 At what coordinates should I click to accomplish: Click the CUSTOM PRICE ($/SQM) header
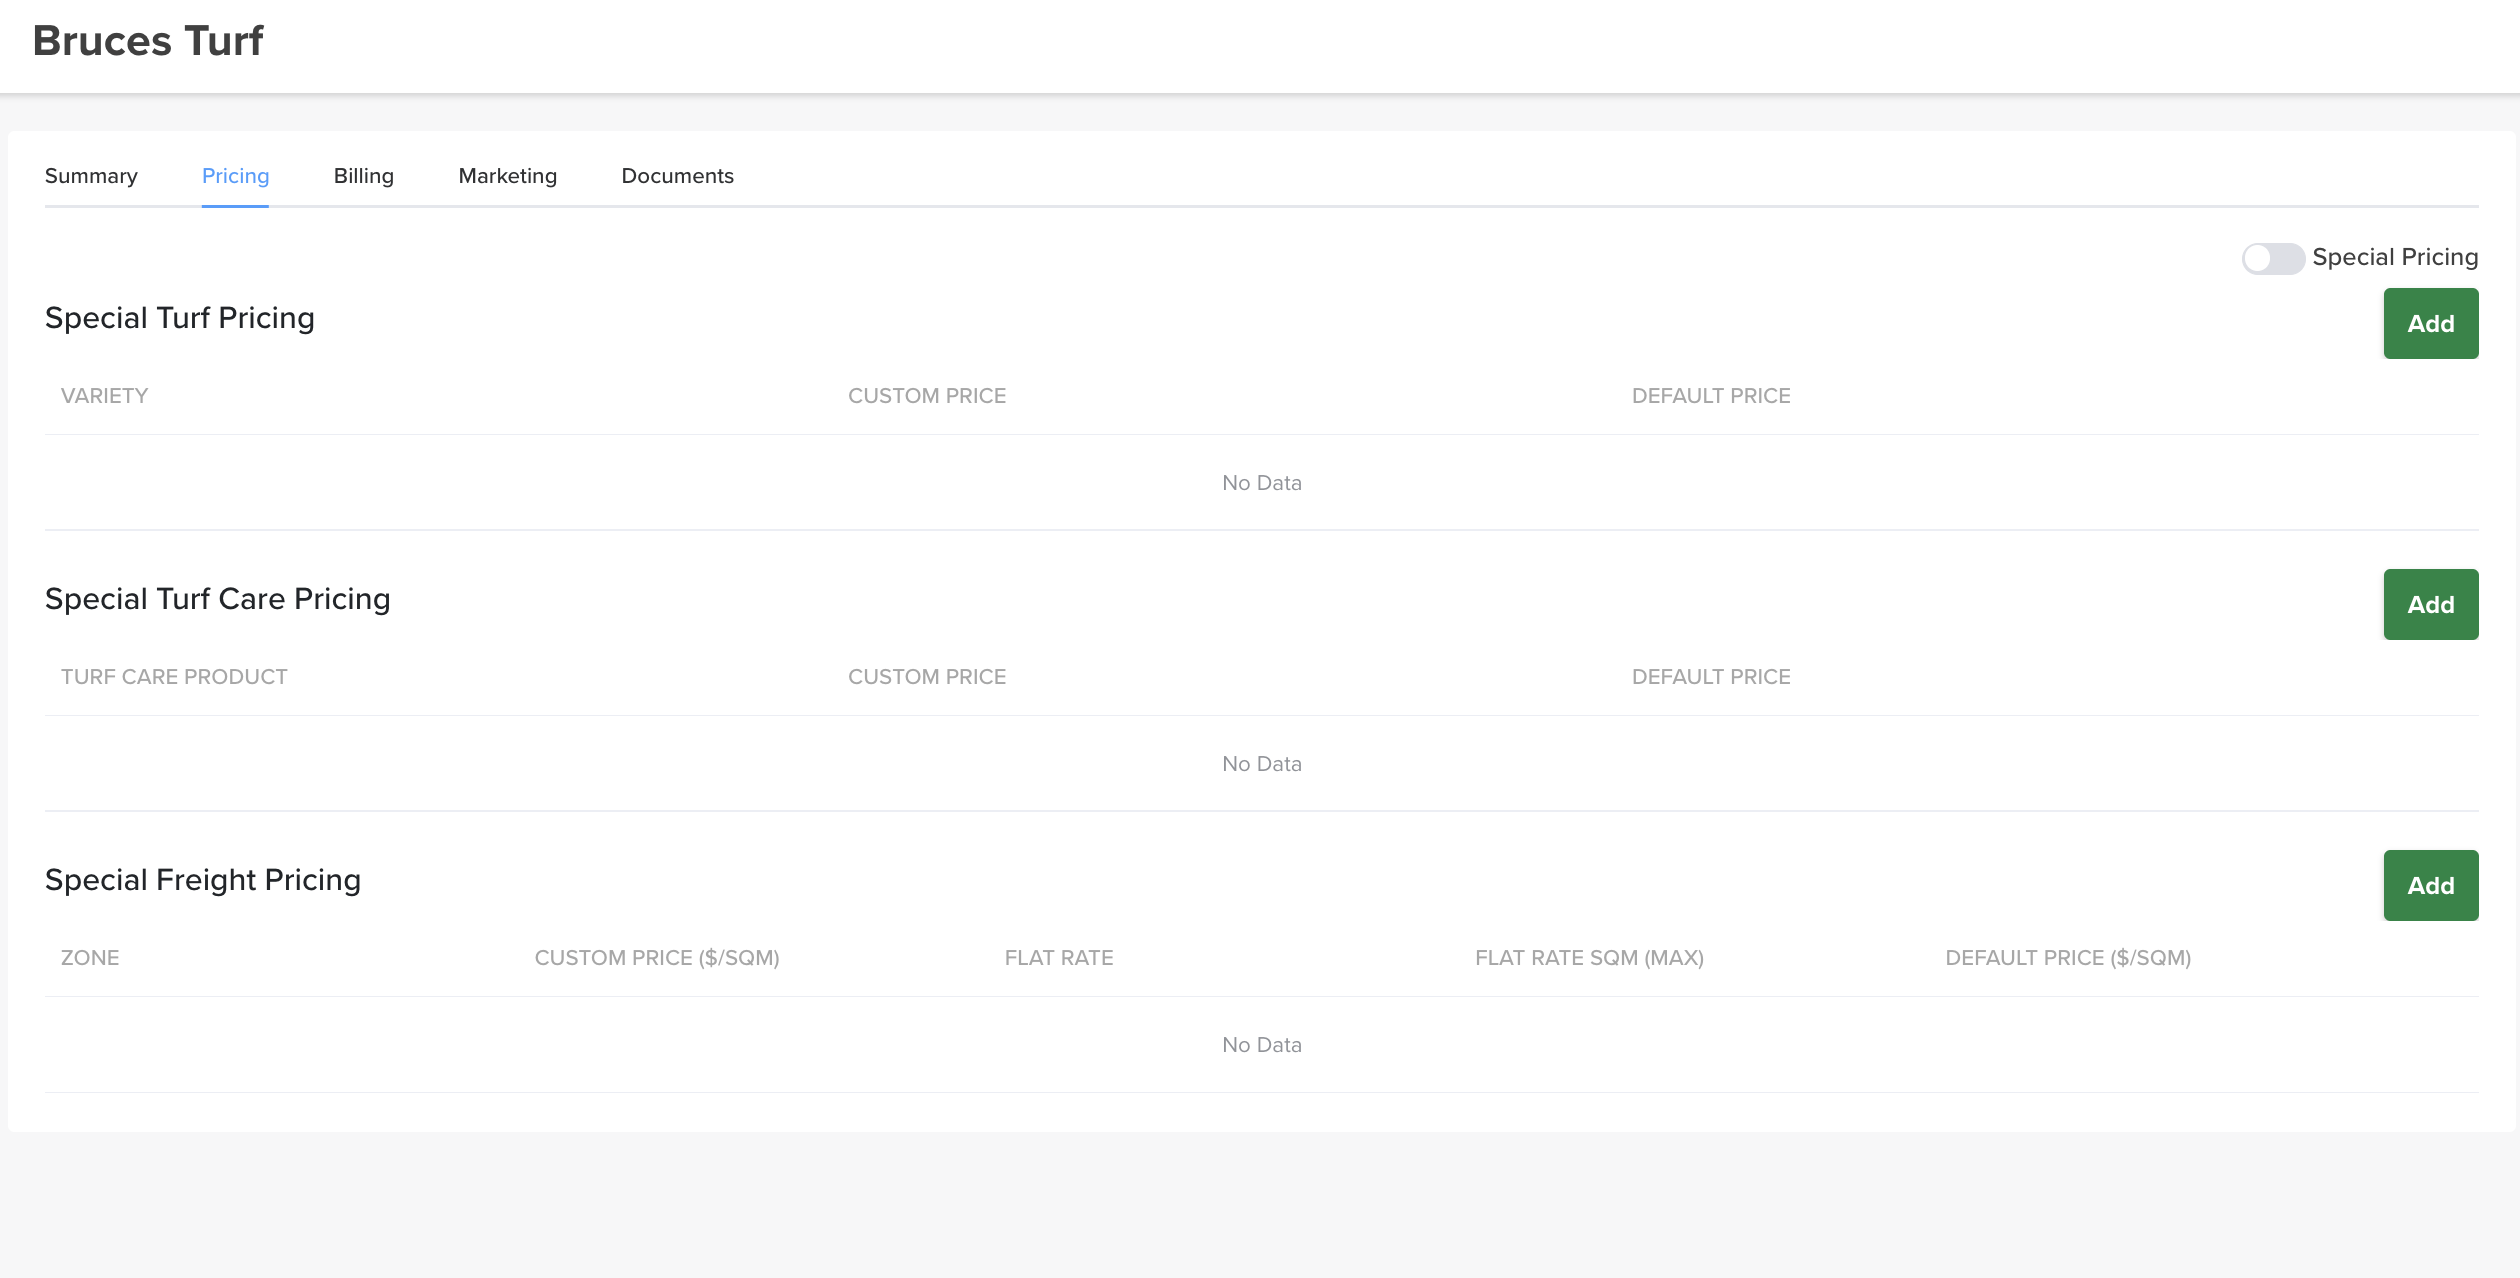point(657,958)
